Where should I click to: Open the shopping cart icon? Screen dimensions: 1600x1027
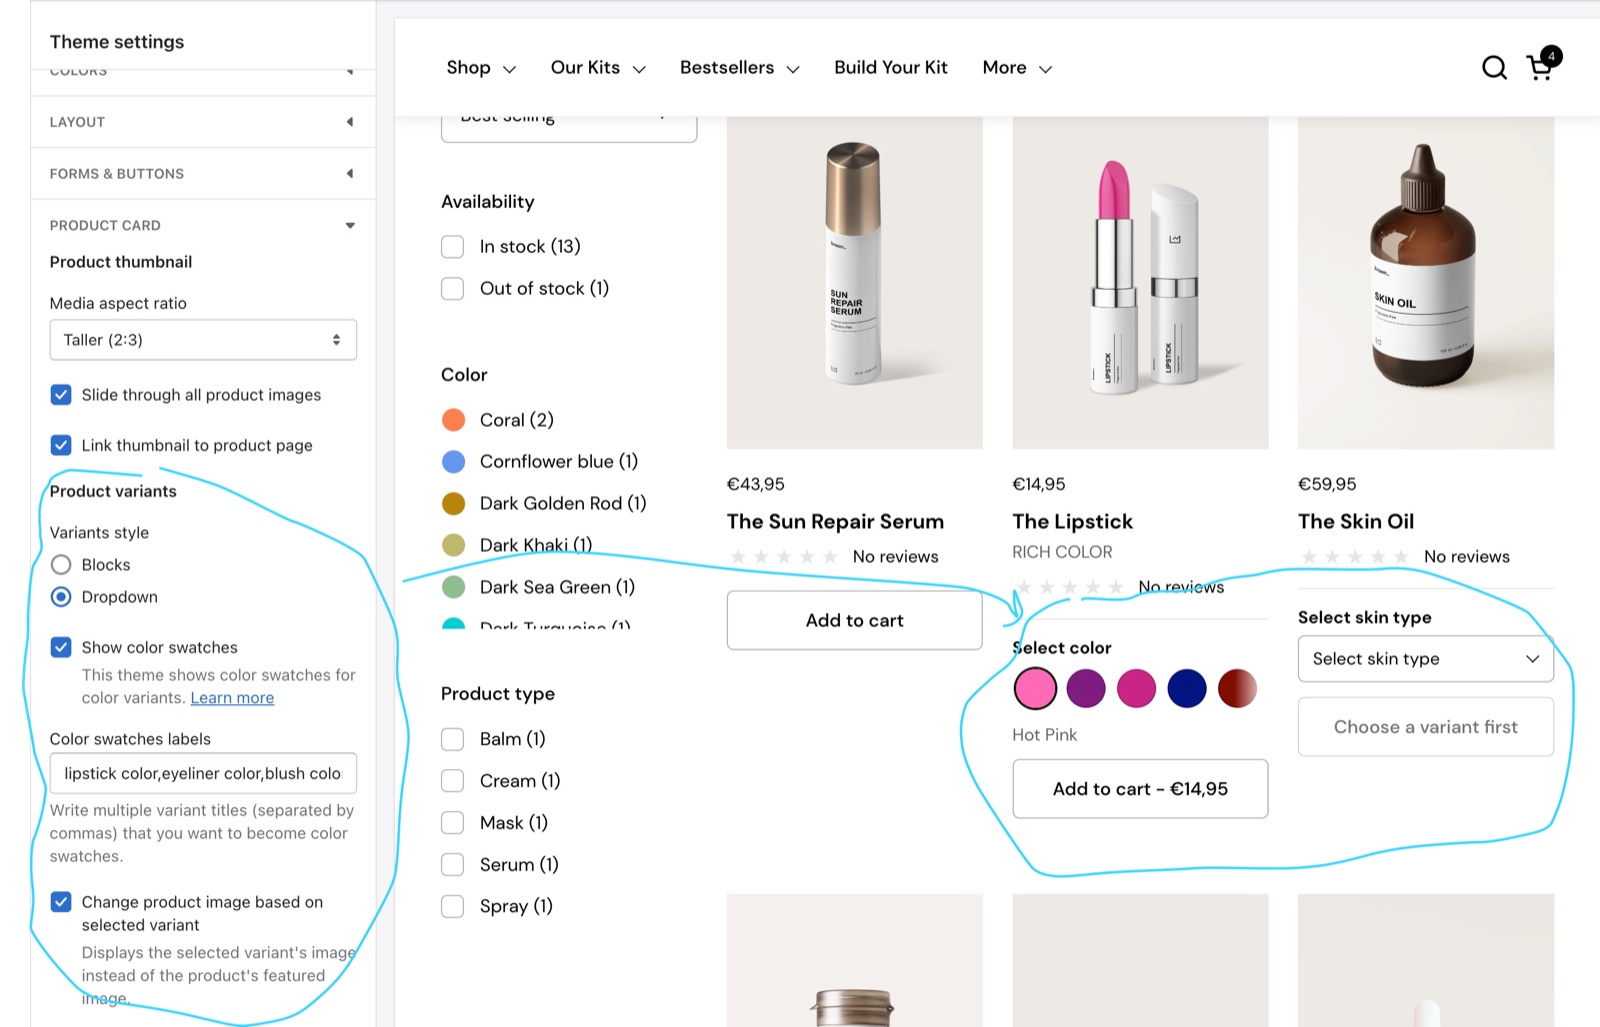[x=1541, y=66]
